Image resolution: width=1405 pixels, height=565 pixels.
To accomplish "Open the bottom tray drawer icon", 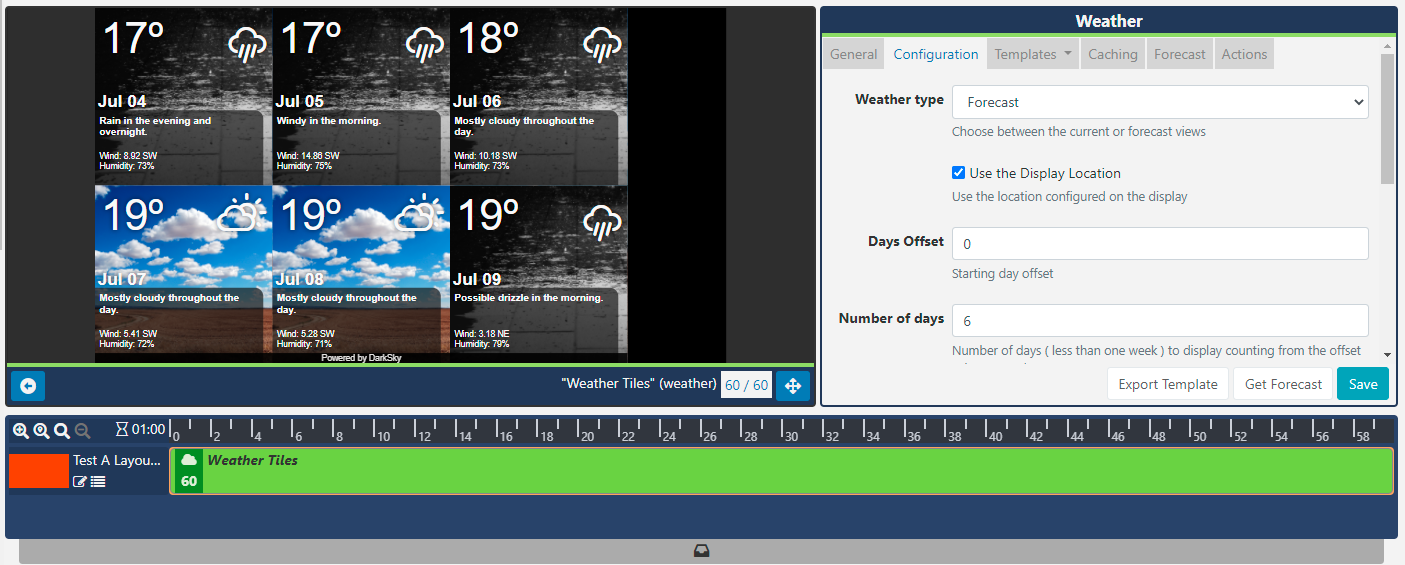I will 701,551.
